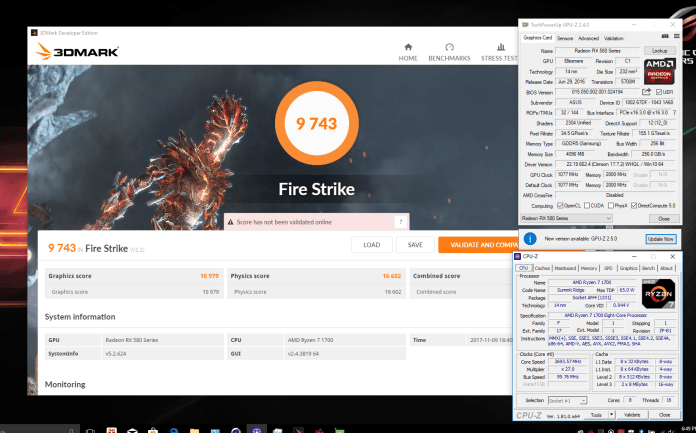The width and height of the screenshot is (696, 433).
Task: Click the Core Speed value in CPU-Z
Action: coord(568,361)
